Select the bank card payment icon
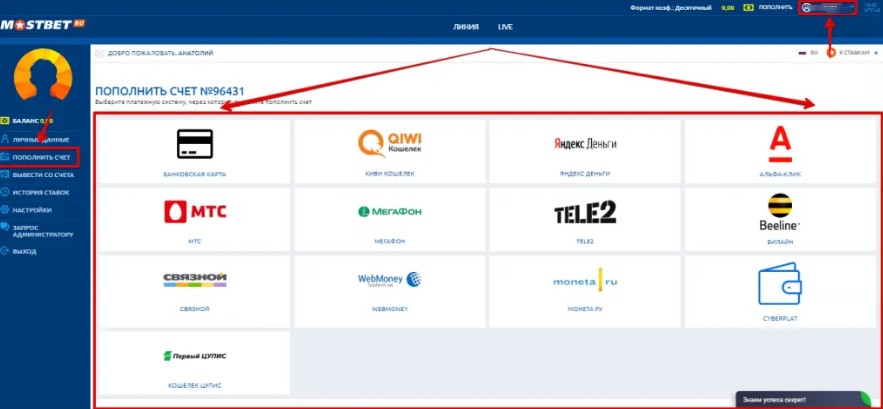Image resolution: width=883 pixels, height=409 pixels. coord(194,144)
